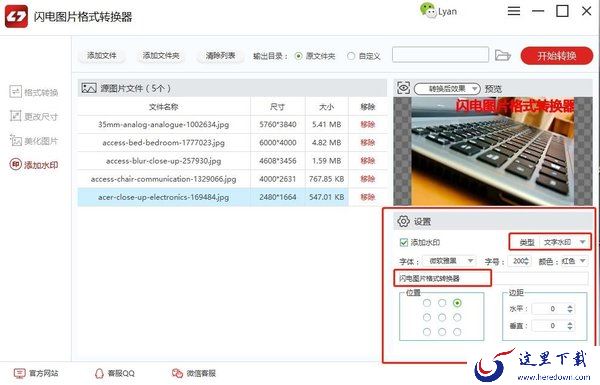600x385 pixels.
Task: Remove acer-close-up-electronics-169484.jpg from list
Action: click(367, 197)
